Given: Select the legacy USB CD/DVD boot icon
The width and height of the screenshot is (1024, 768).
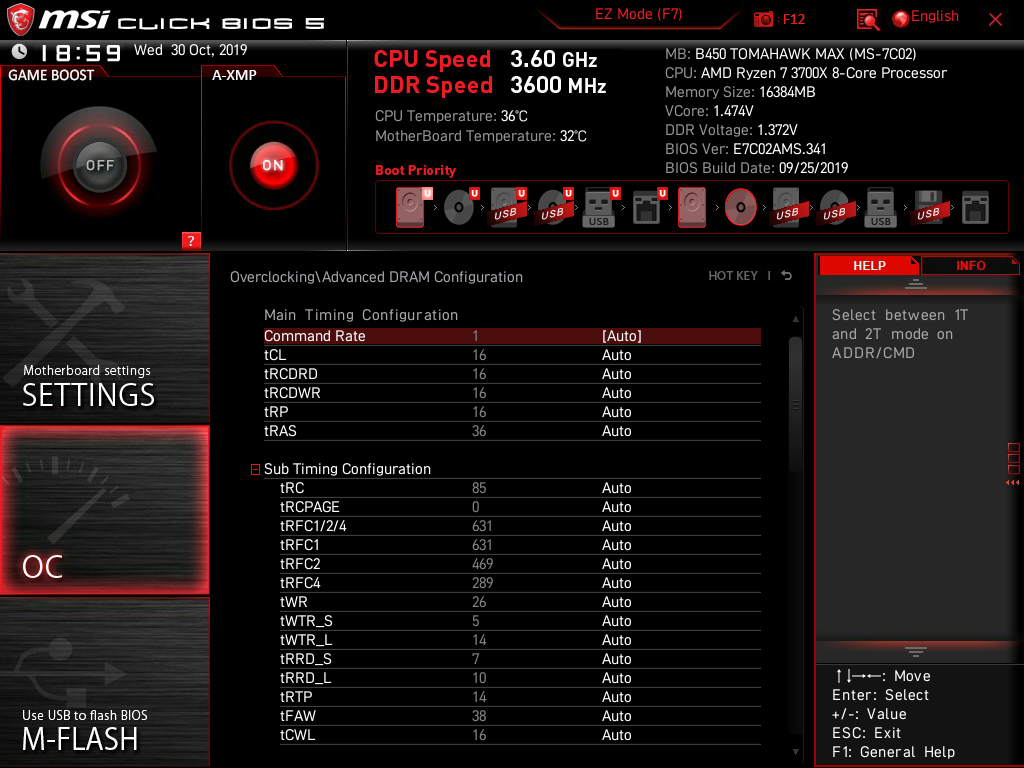Looking at the screenshot, I should tap(835, 207).
